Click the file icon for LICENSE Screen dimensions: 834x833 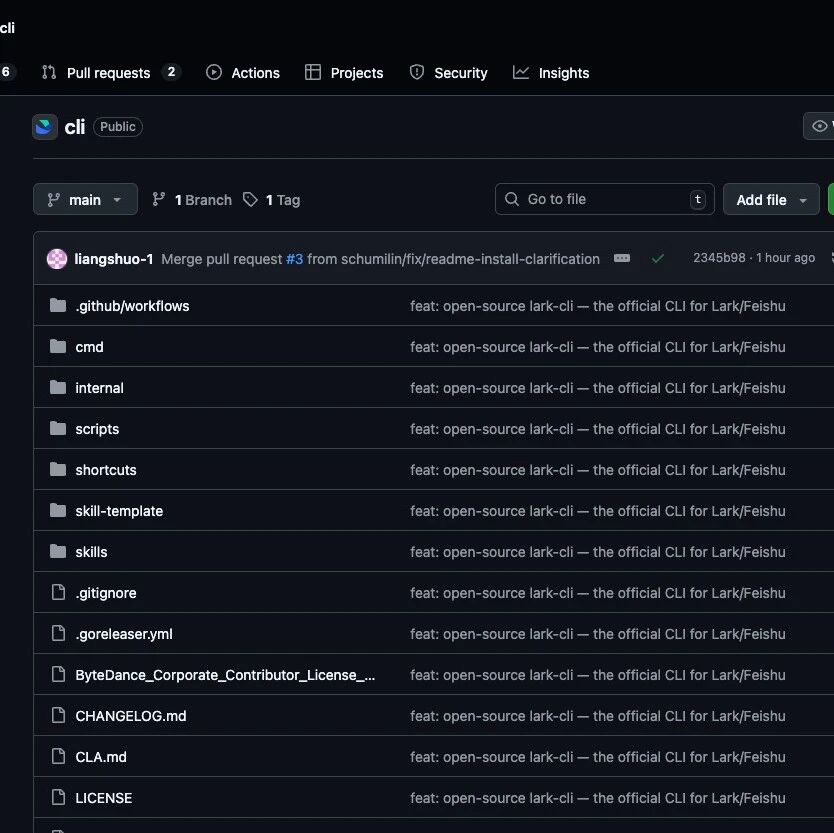(x=58, y=798)
